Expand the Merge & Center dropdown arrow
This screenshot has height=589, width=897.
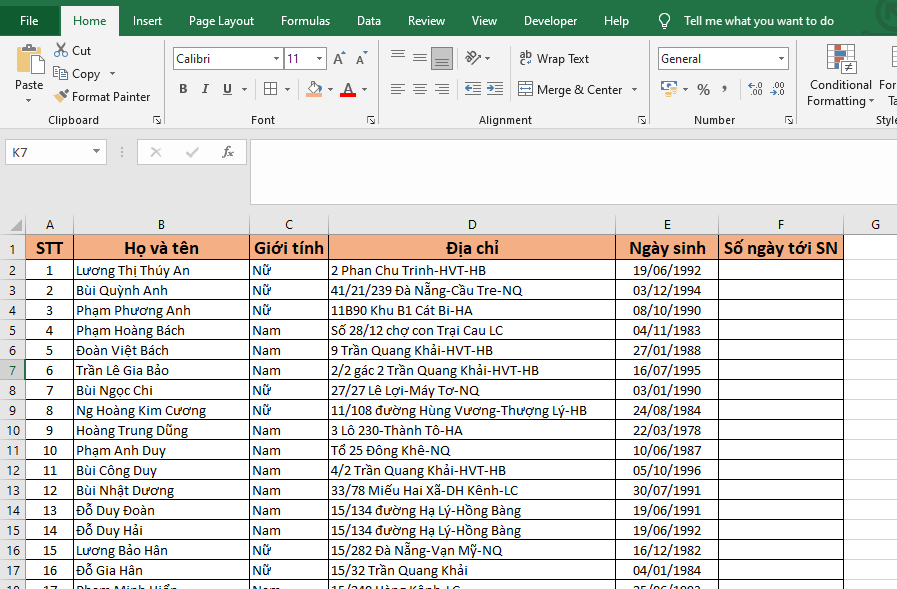click(634, 90)
